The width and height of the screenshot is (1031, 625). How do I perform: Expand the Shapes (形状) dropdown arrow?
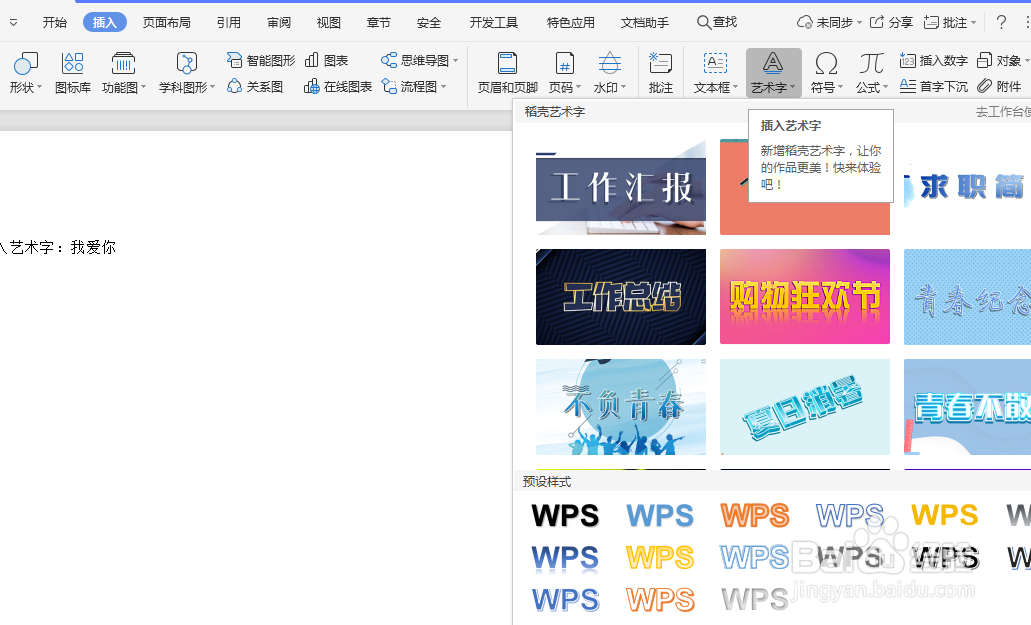39,87
